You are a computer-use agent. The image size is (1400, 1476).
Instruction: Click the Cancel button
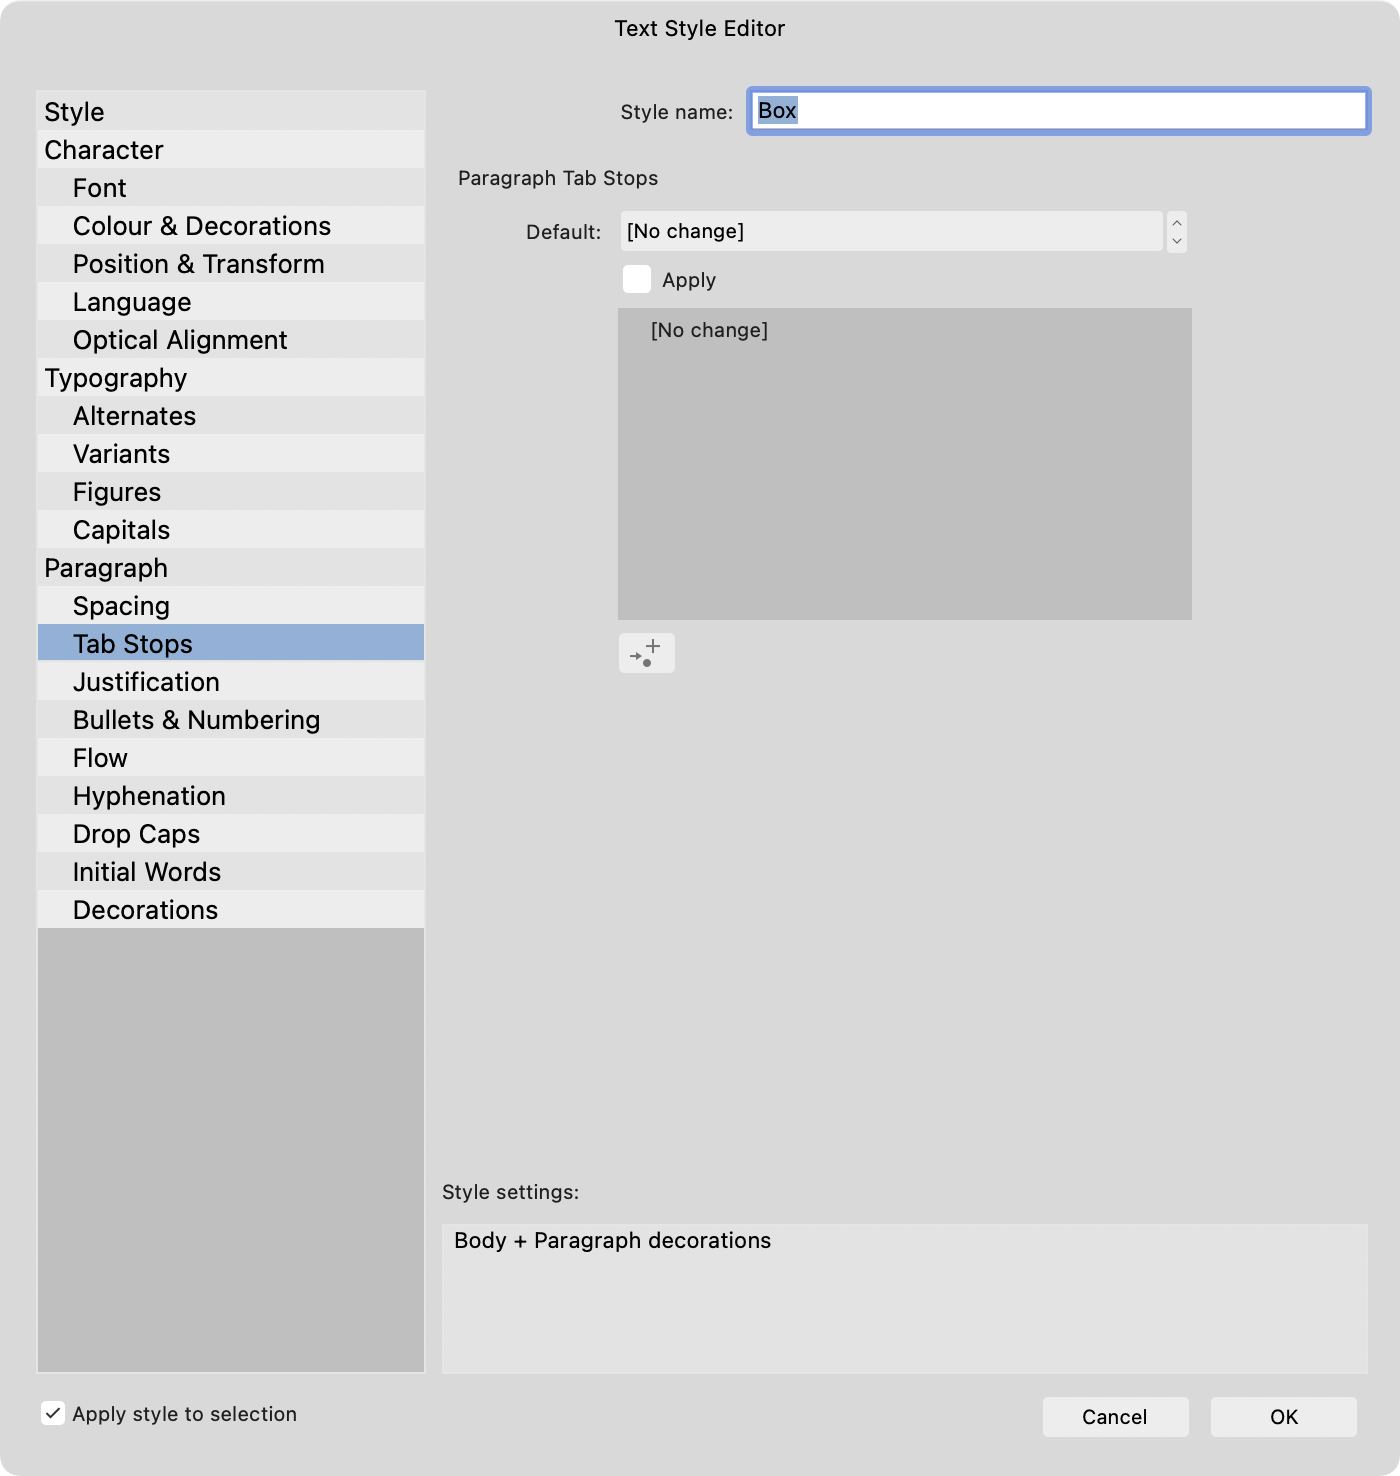tap(1114, 1416)
